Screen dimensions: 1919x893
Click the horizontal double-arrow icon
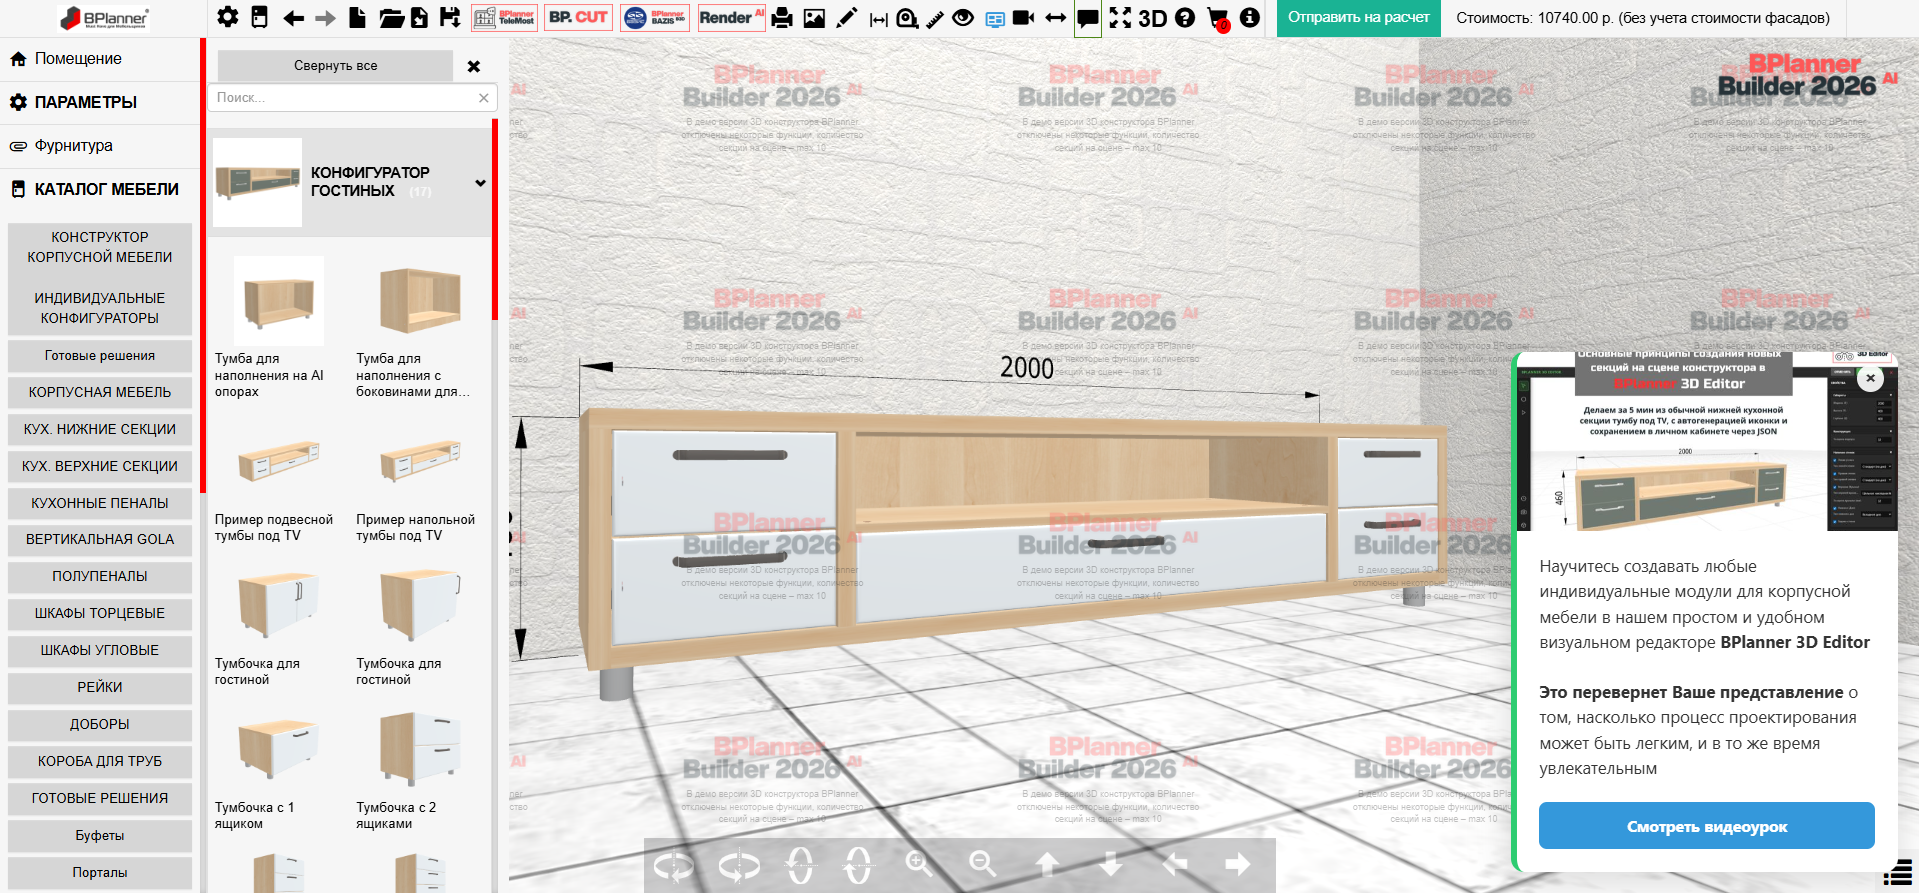(x=1056, y=18)
